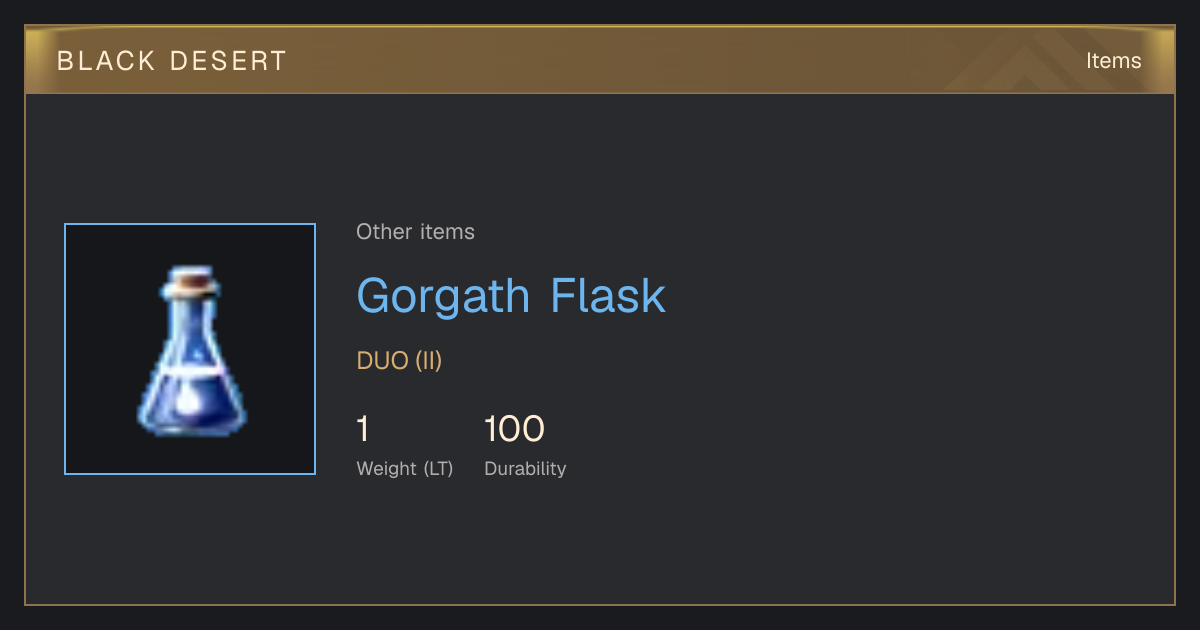Click the DUO (II) enhancement level text

pos(399,361)
